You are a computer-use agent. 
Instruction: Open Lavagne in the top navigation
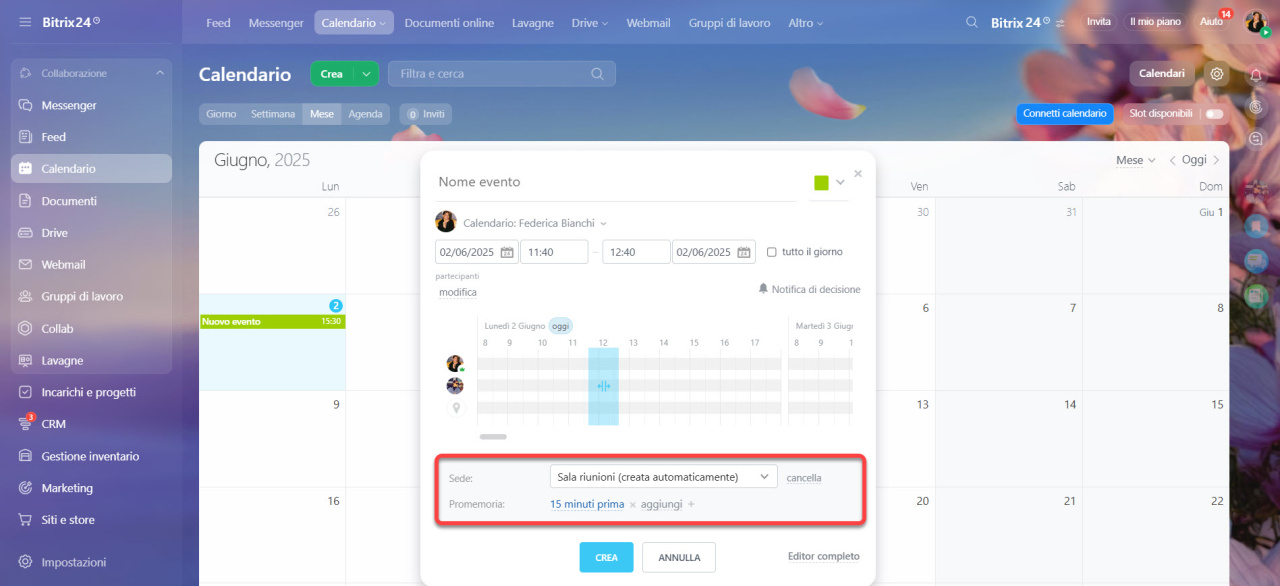pyautogui.click(x=533, y=22)
